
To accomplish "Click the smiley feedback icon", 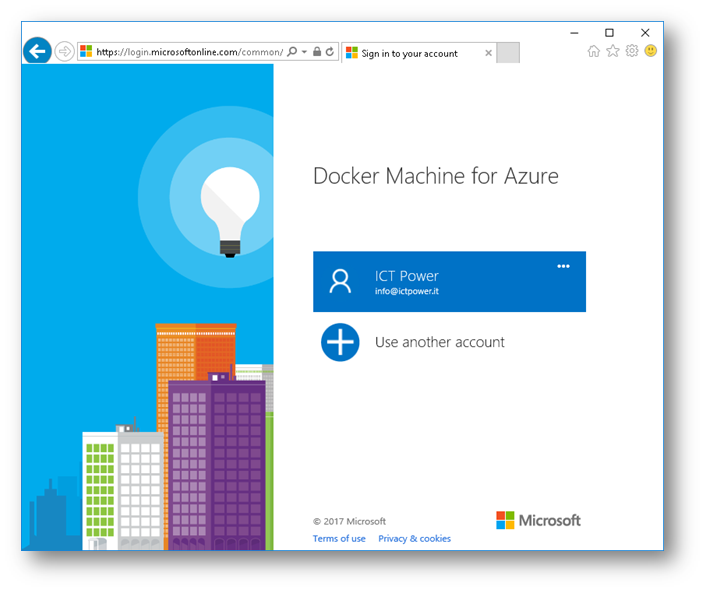I will [x=651, y=50].
